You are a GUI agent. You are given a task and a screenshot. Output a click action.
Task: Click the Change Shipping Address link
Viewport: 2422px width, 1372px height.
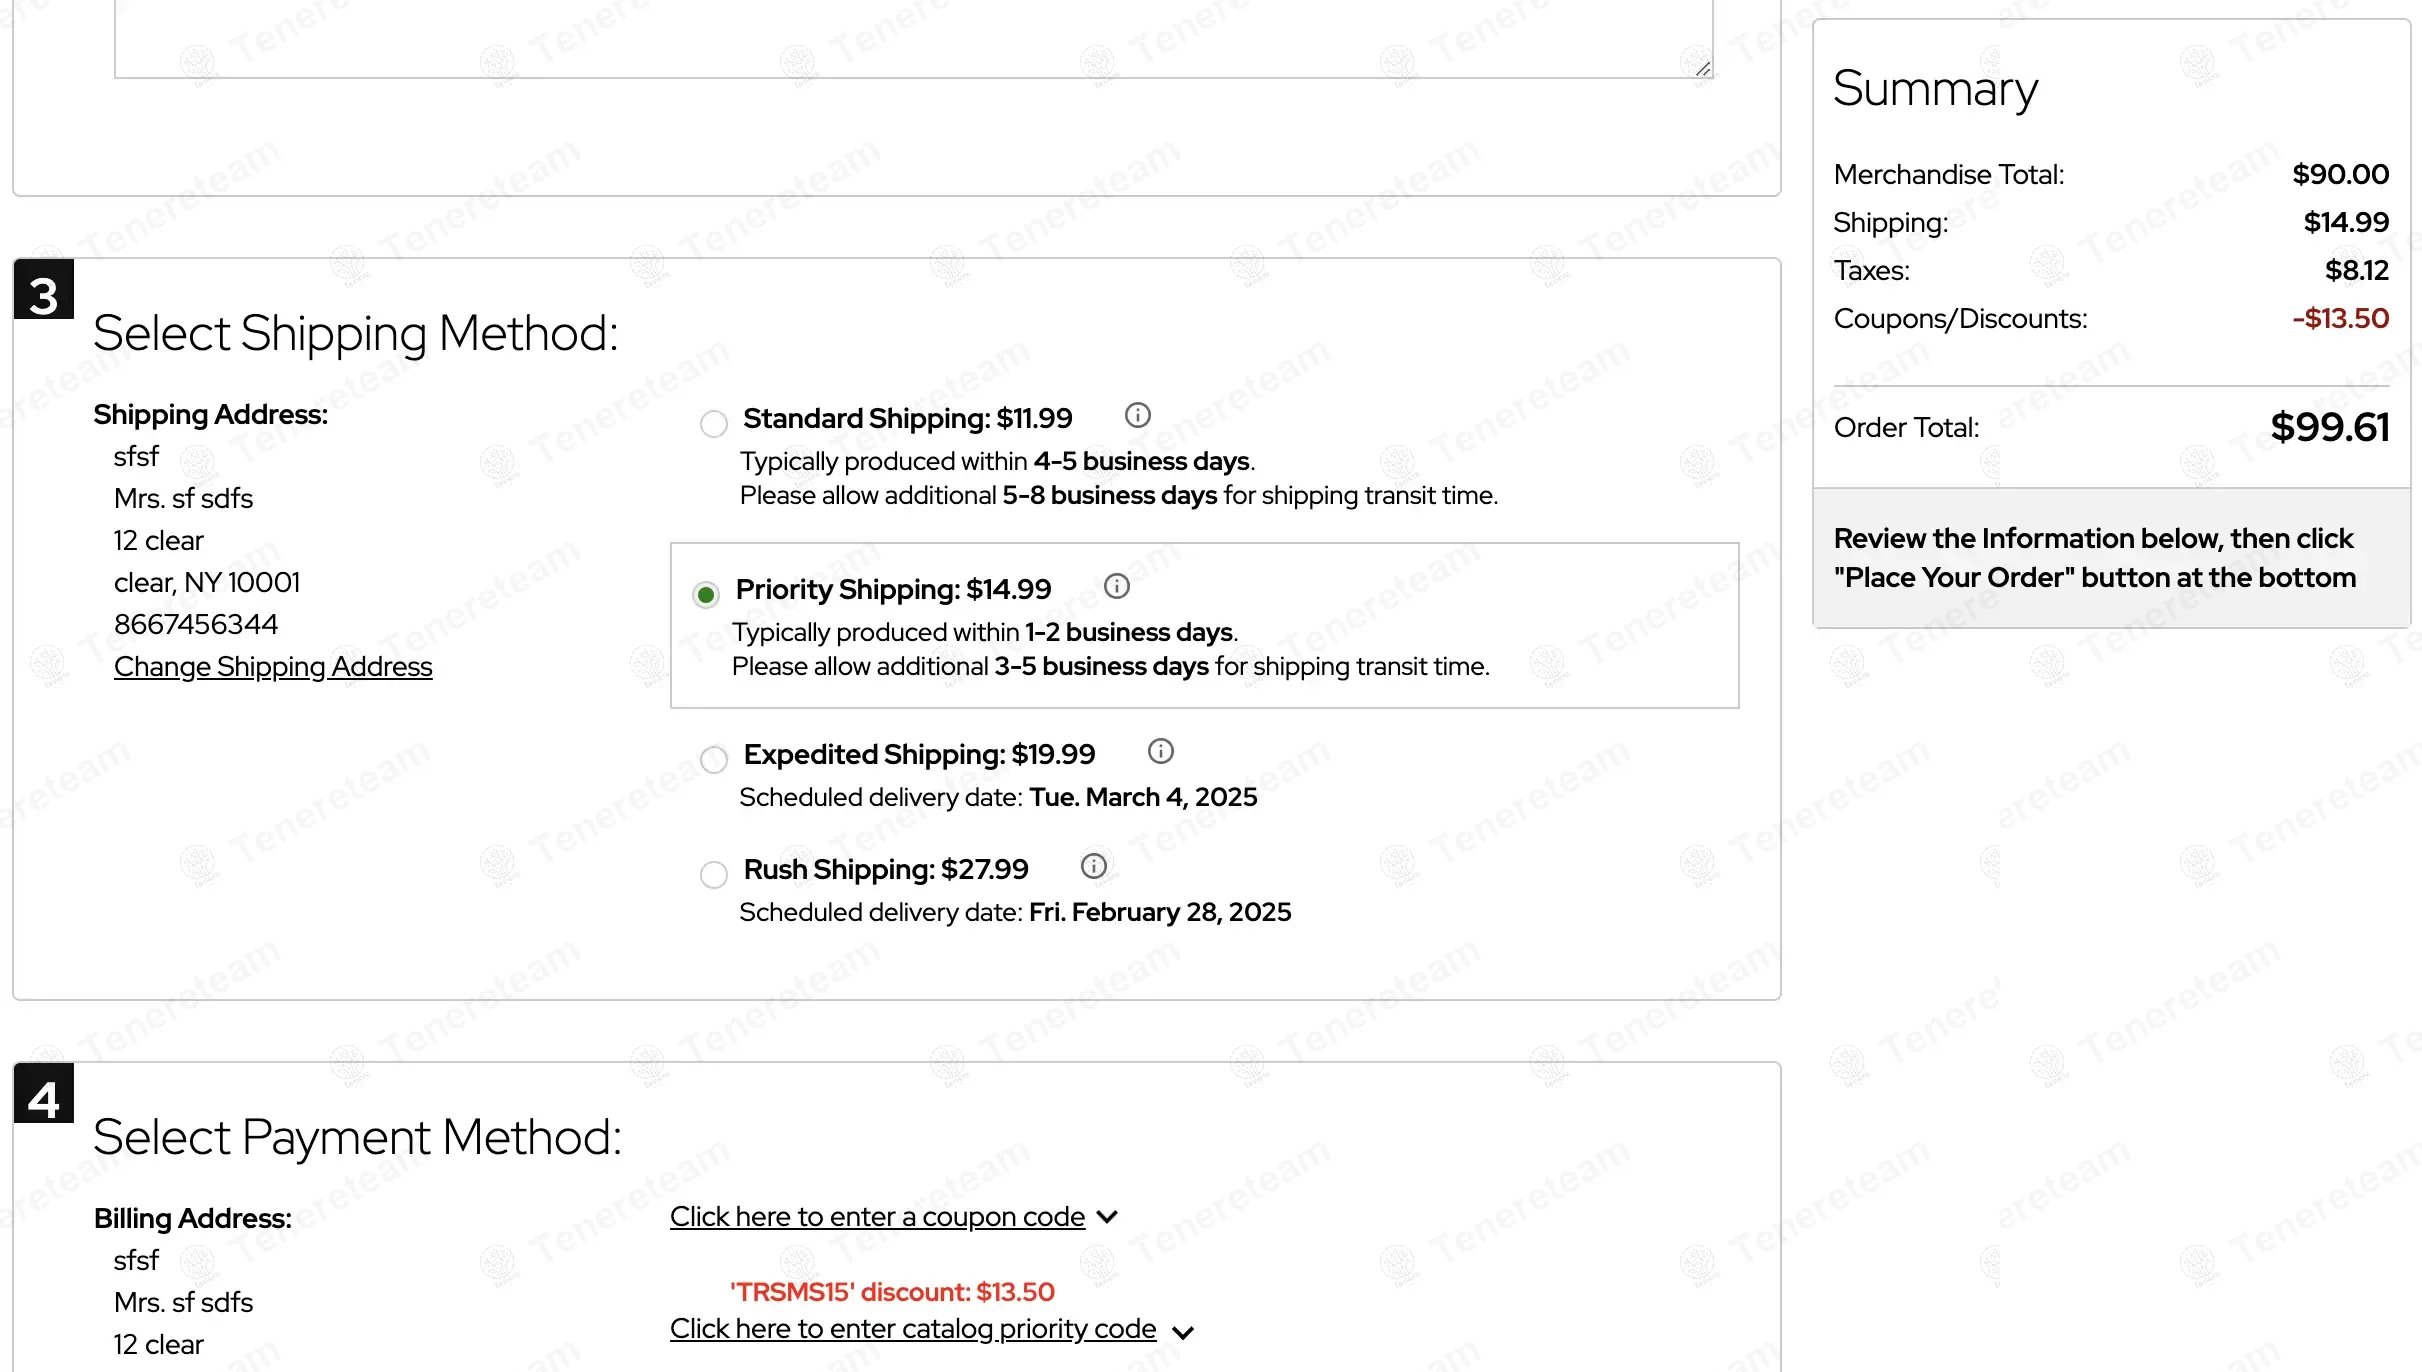[273, 667]
